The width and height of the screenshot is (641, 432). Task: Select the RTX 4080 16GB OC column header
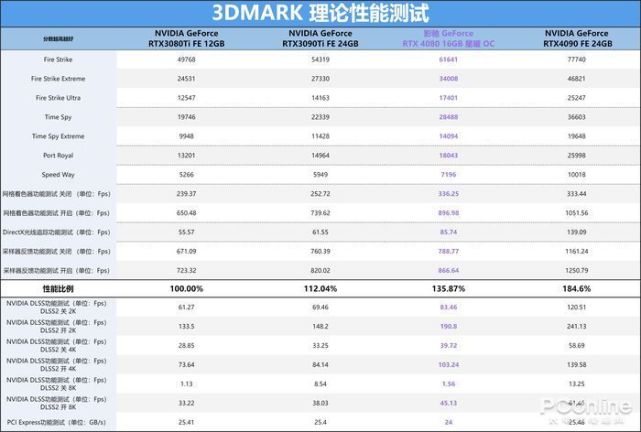448,38
